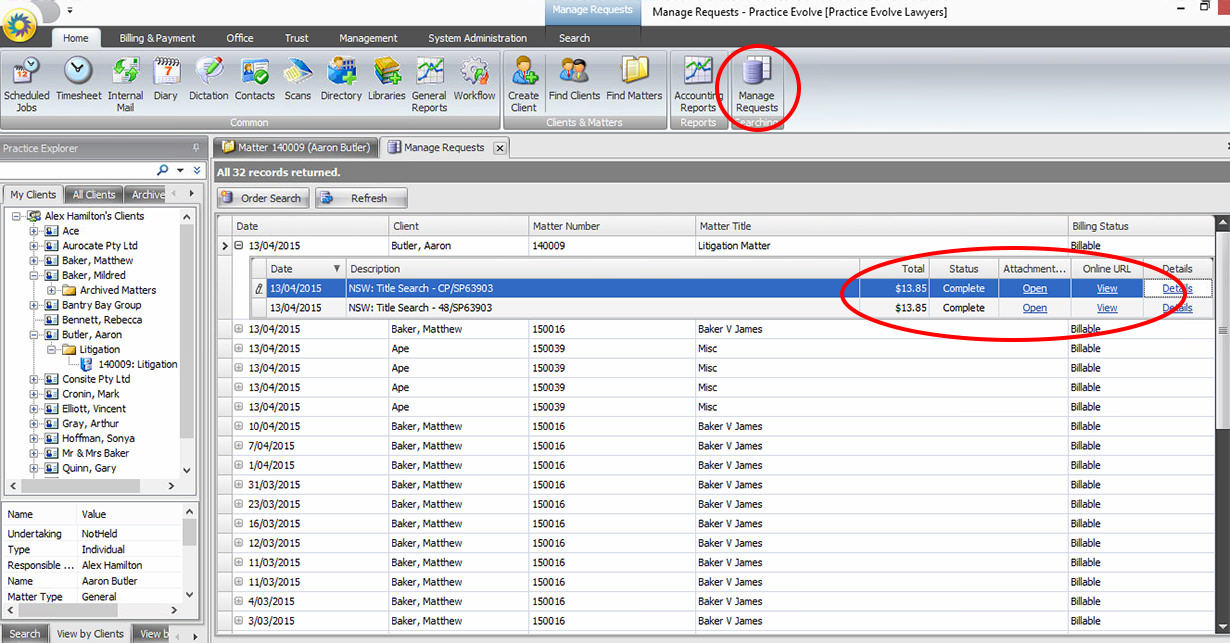Open the NSW Title Search attachment
Screen dimensions: 1230x643
(x=1034, y=288)
